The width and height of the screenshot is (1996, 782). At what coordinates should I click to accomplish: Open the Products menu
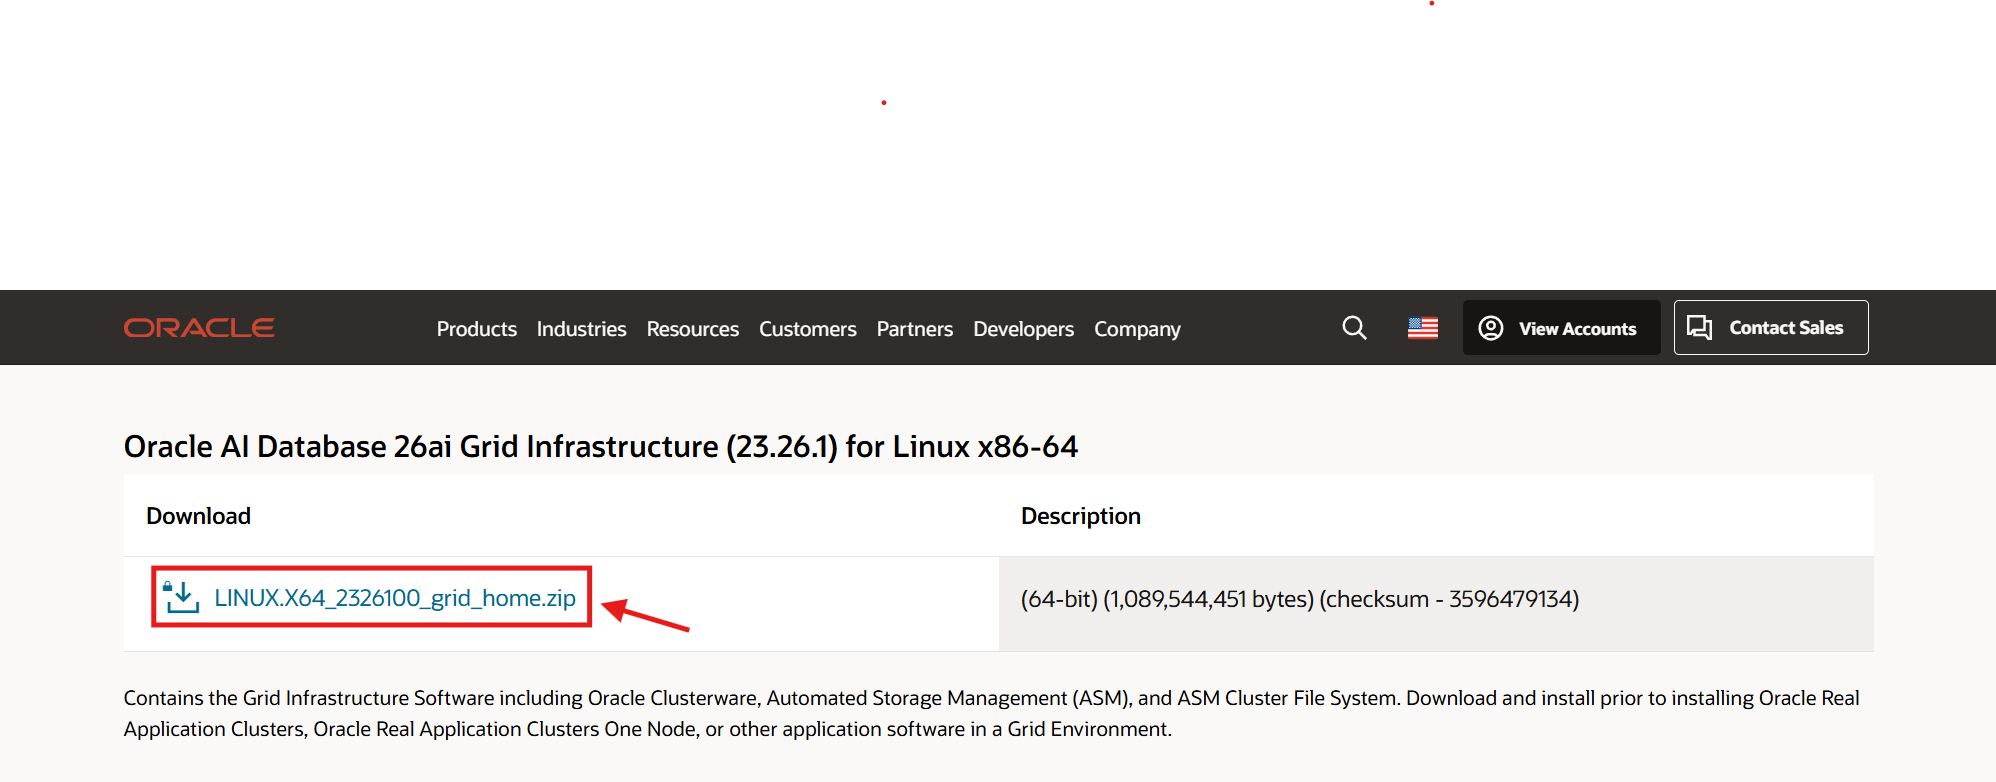[x=476, y=329]
